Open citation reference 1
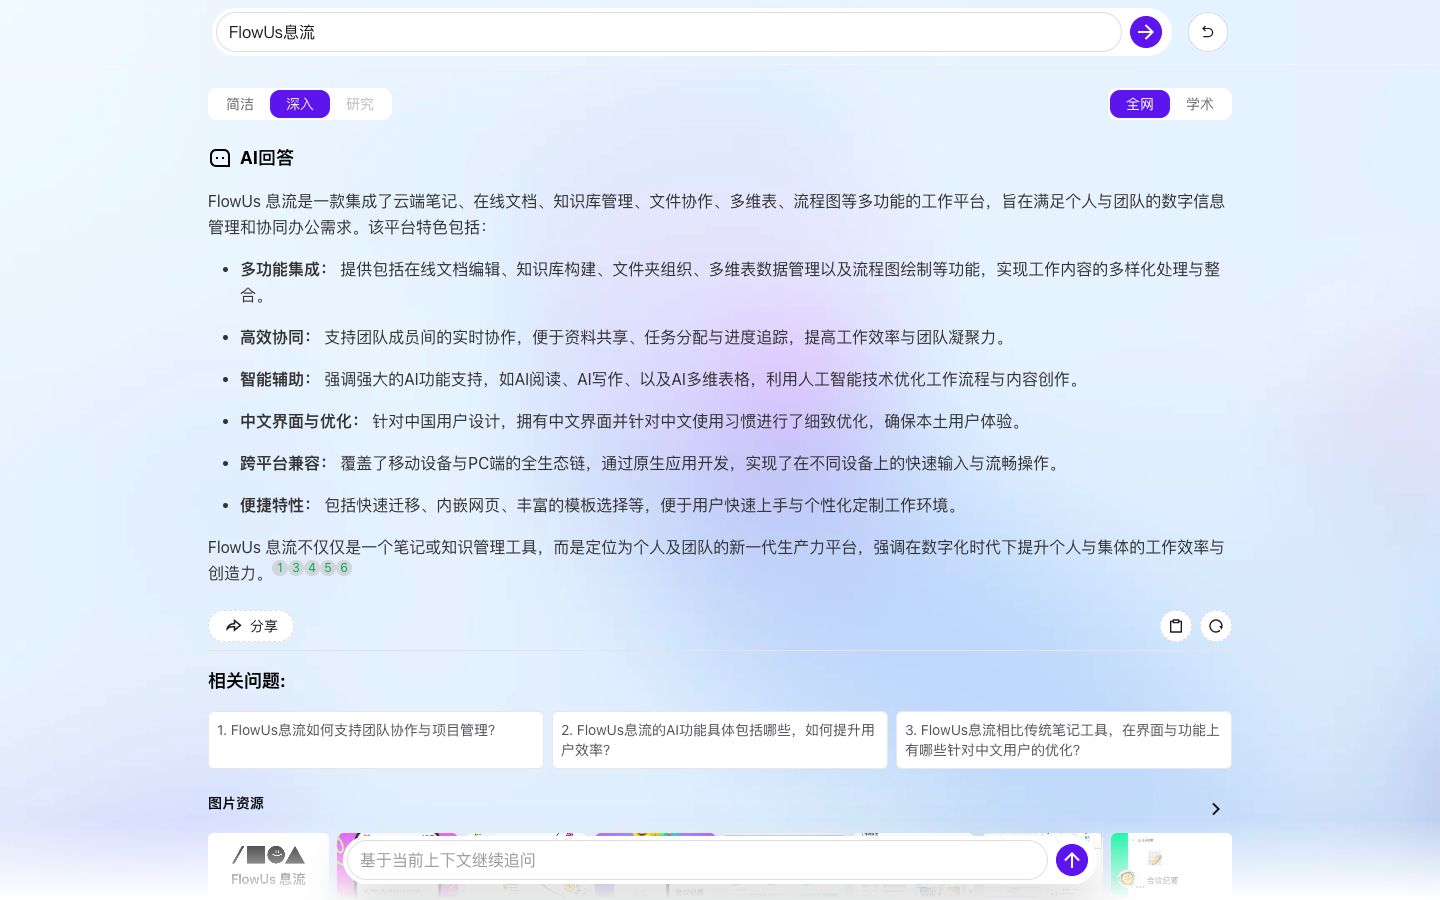This screenshot has width=1440, height=900. pos(280,568)
